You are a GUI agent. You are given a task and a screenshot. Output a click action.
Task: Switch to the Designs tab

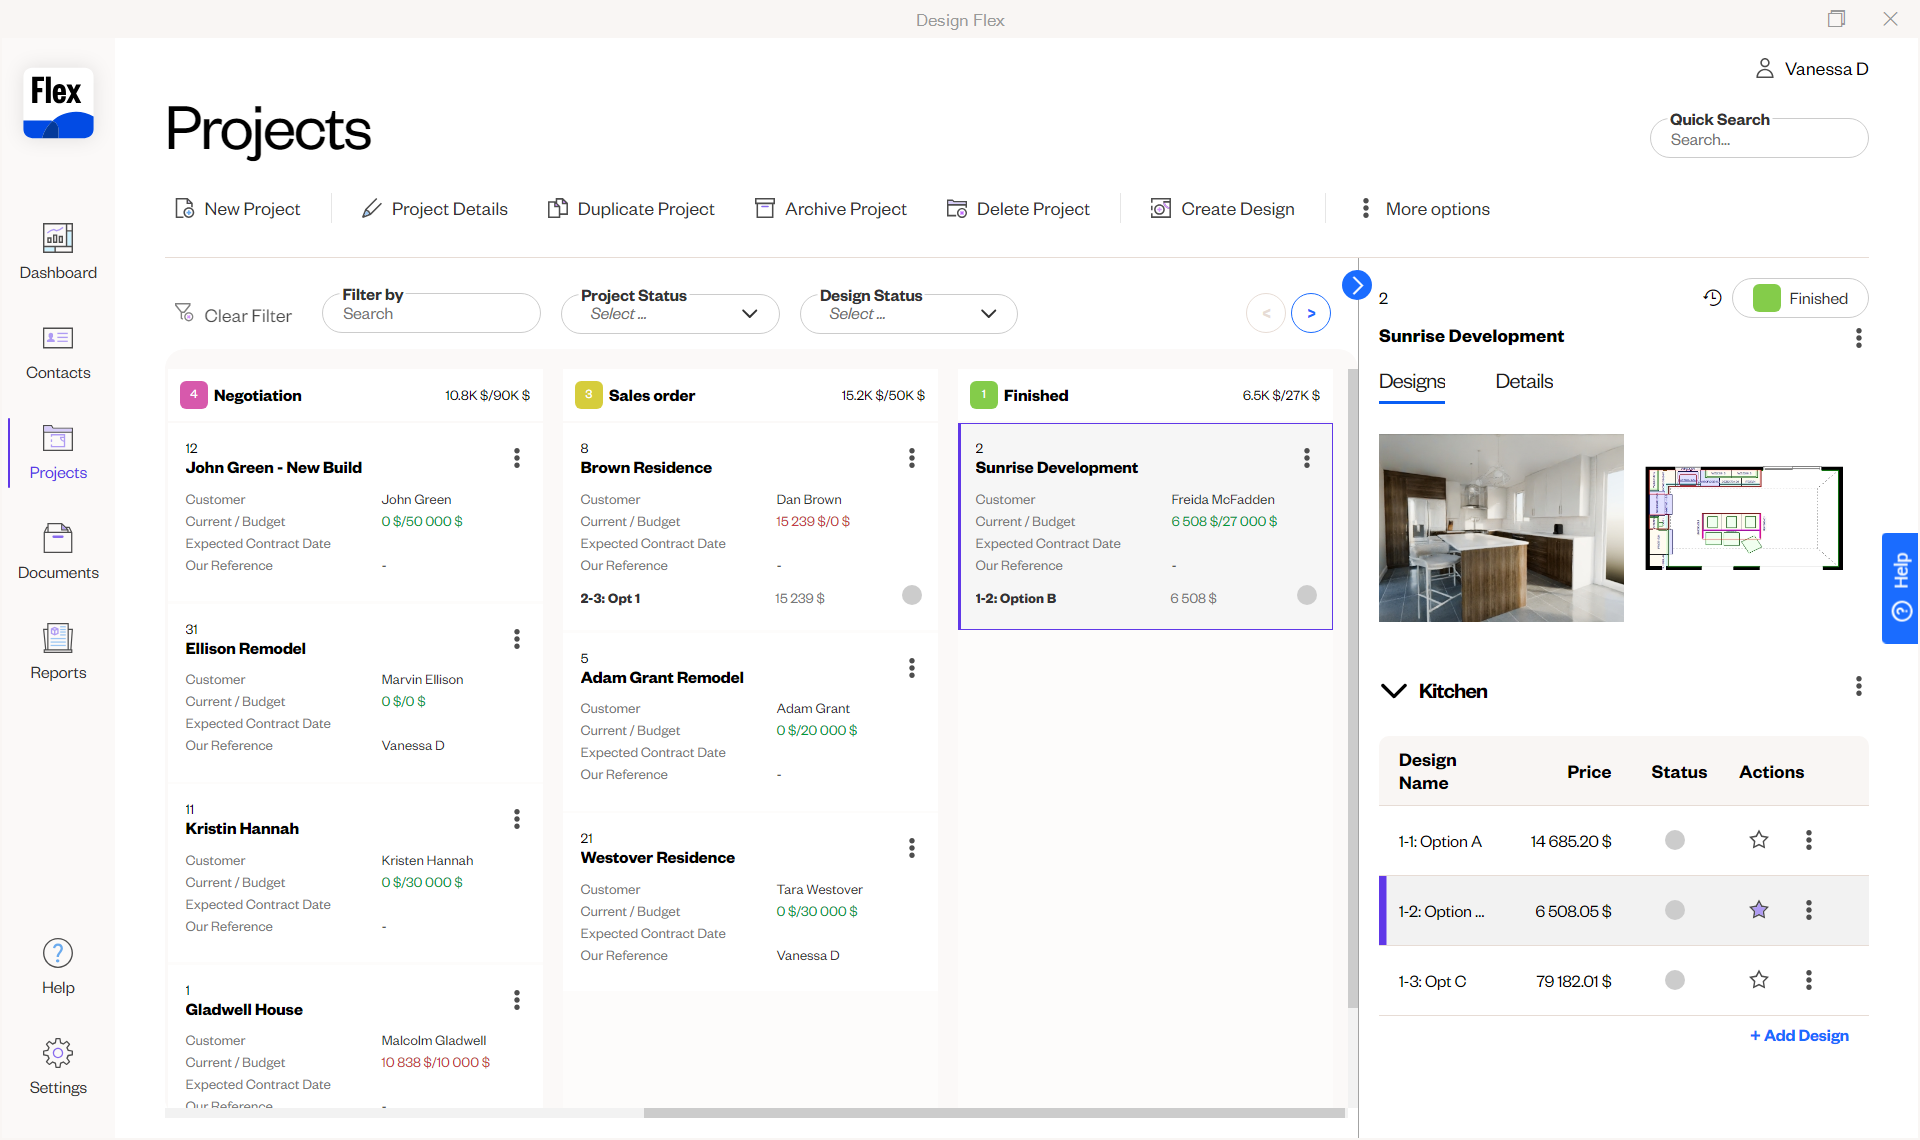pos(1412,382)
